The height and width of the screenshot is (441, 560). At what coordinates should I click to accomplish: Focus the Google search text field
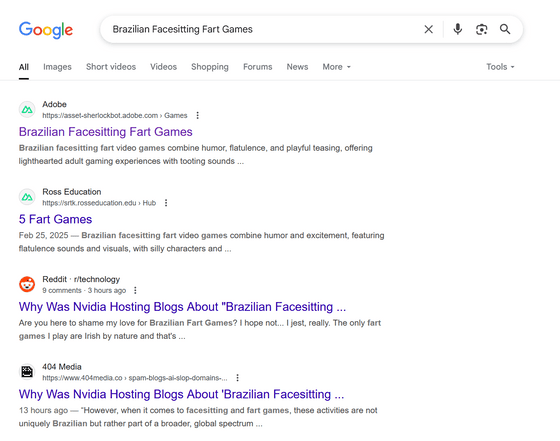(x=264, y=29)
